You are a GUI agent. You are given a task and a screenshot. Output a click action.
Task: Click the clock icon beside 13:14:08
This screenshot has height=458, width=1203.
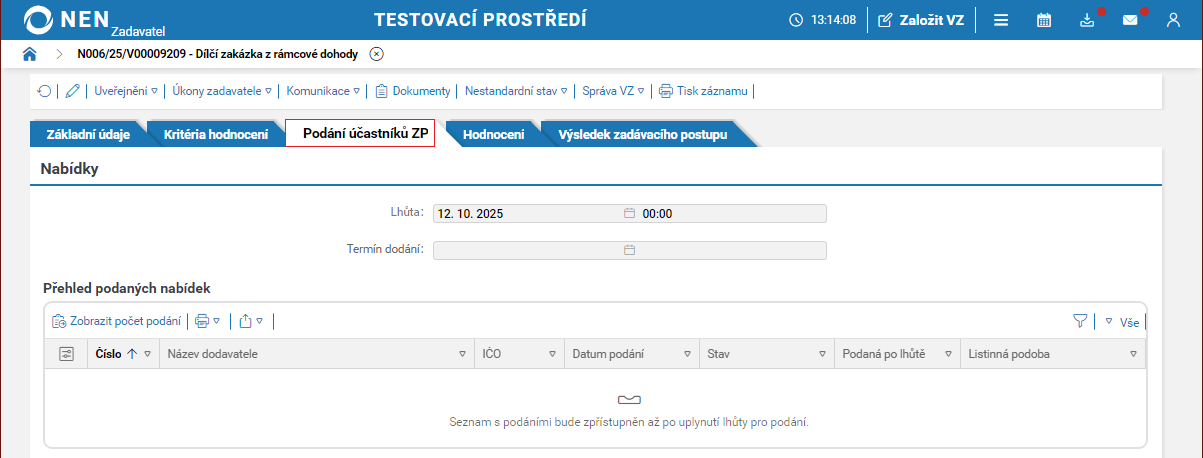(796, 20)
